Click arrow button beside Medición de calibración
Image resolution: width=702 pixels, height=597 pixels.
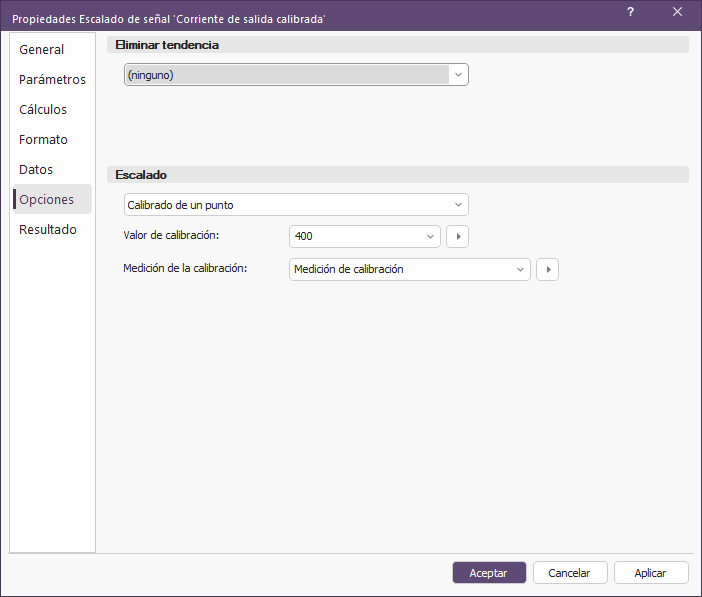point(547,269)
